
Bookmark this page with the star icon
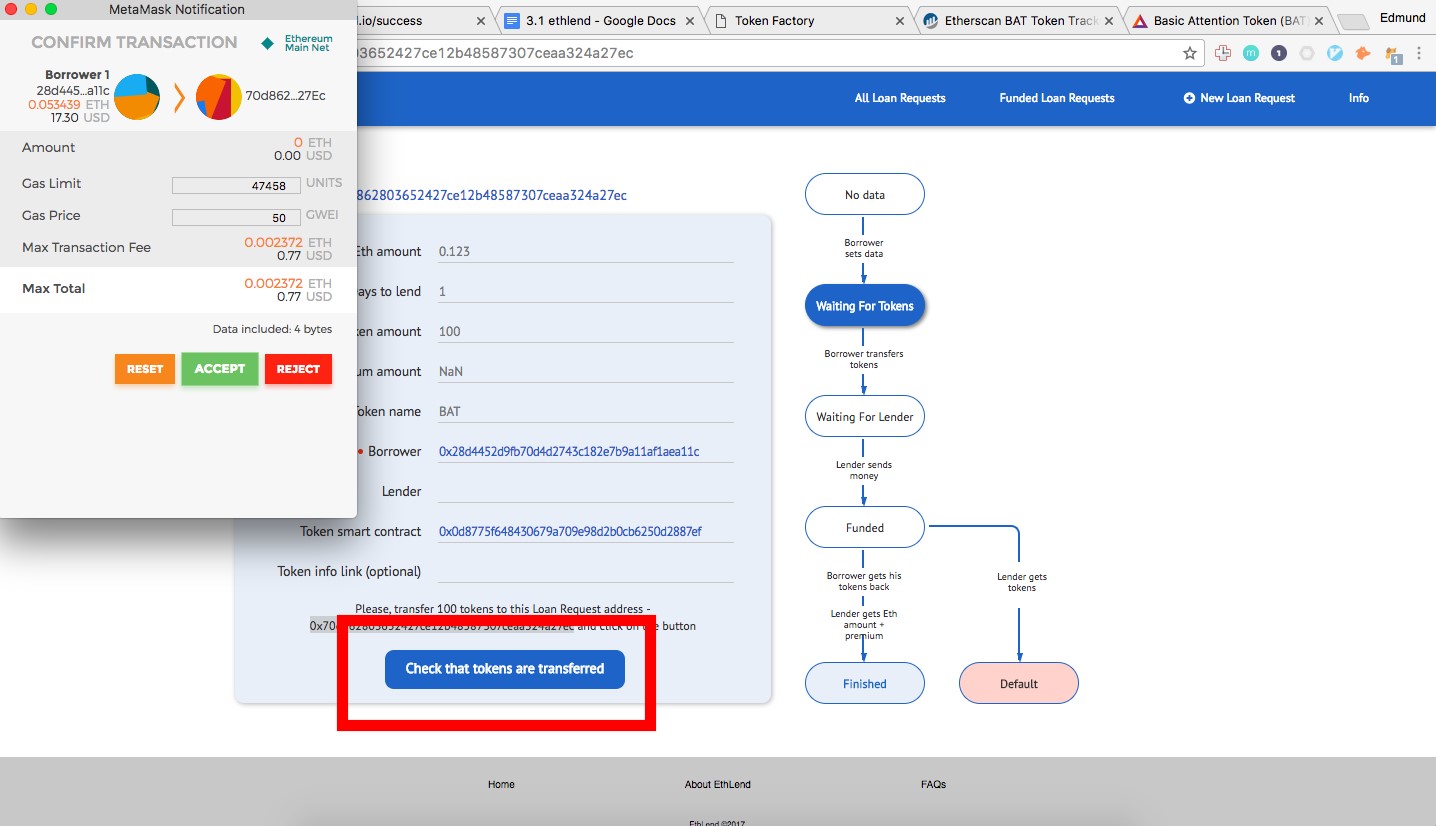(1189, 53)
